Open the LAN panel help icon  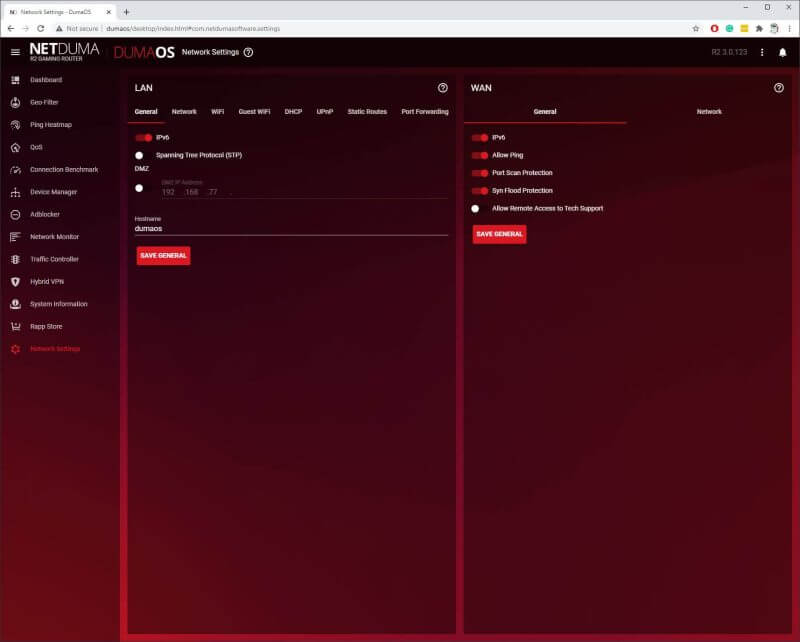[x=443, y=88]
